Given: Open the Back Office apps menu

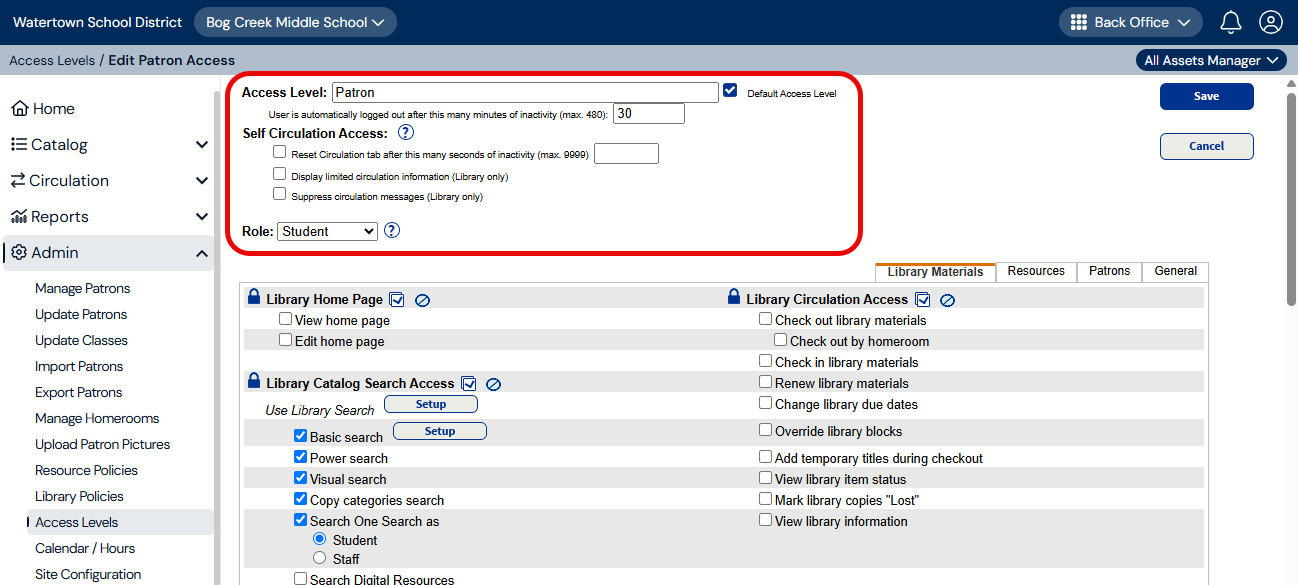Looking at the screenshot, I should tap(1130, 21).
